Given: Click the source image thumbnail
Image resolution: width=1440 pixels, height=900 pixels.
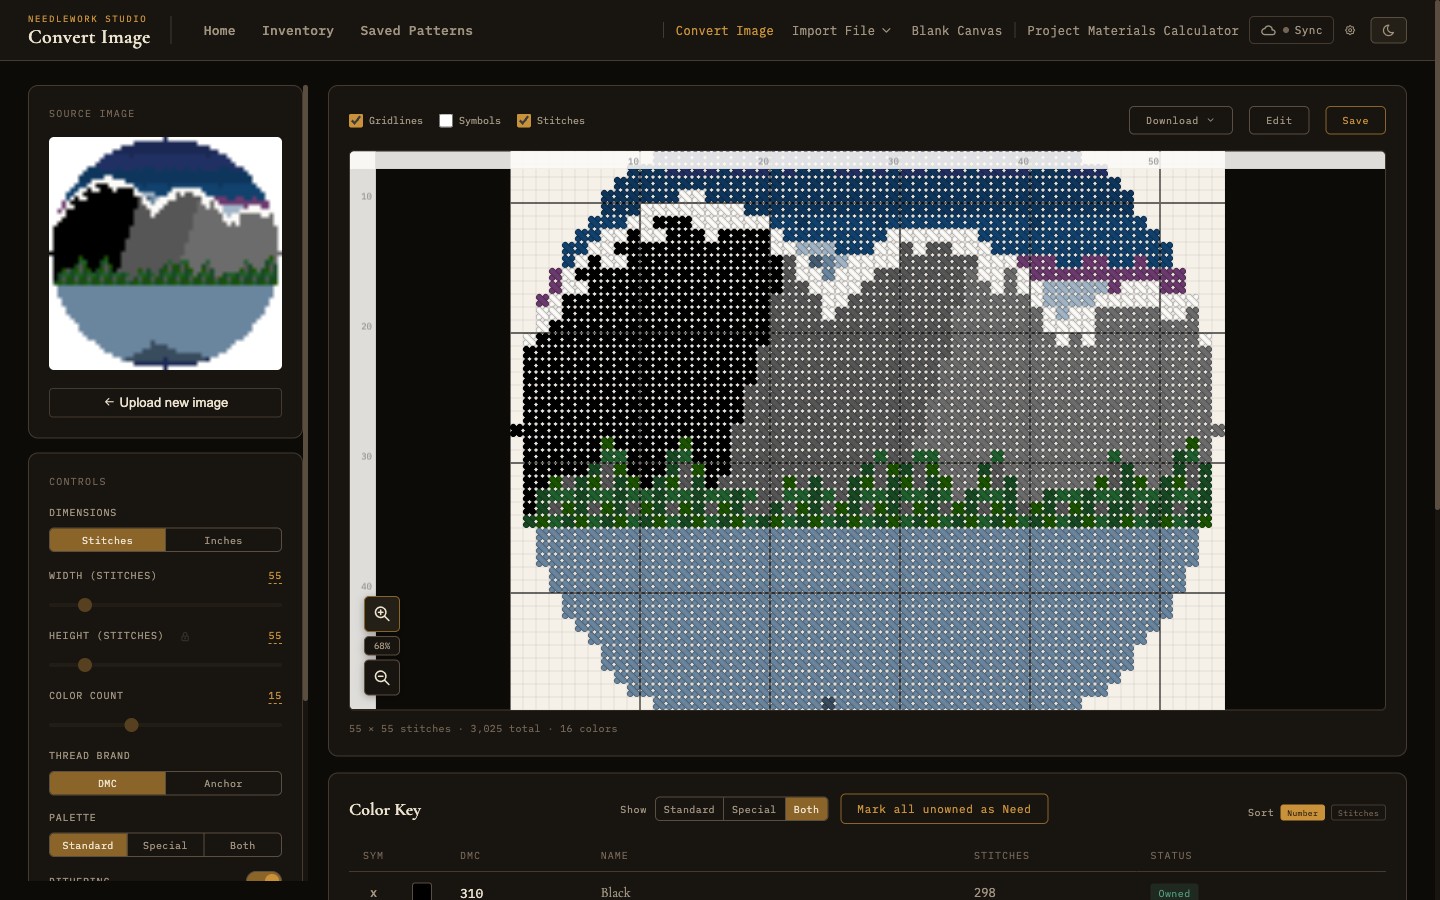Looking at the screenshot, I should (165, 253).
